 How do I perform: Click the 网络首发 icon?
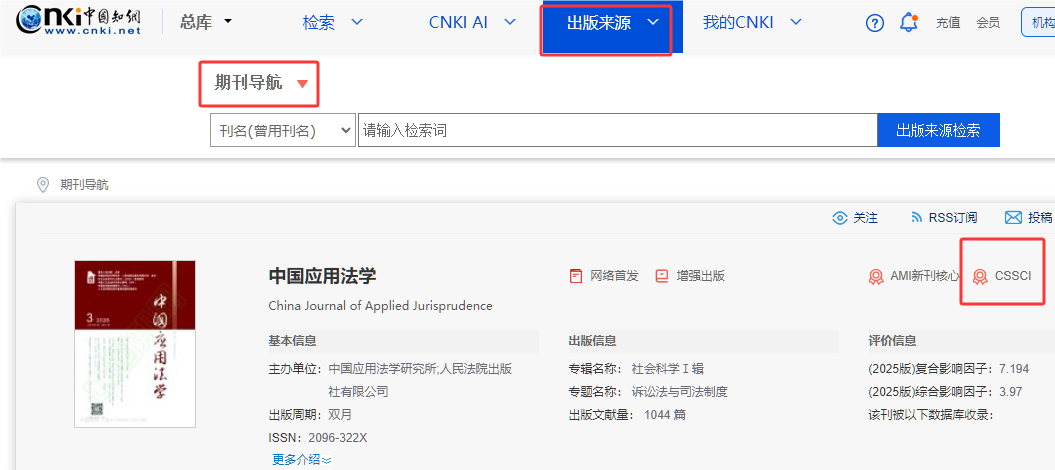click(x=576, y=276)
